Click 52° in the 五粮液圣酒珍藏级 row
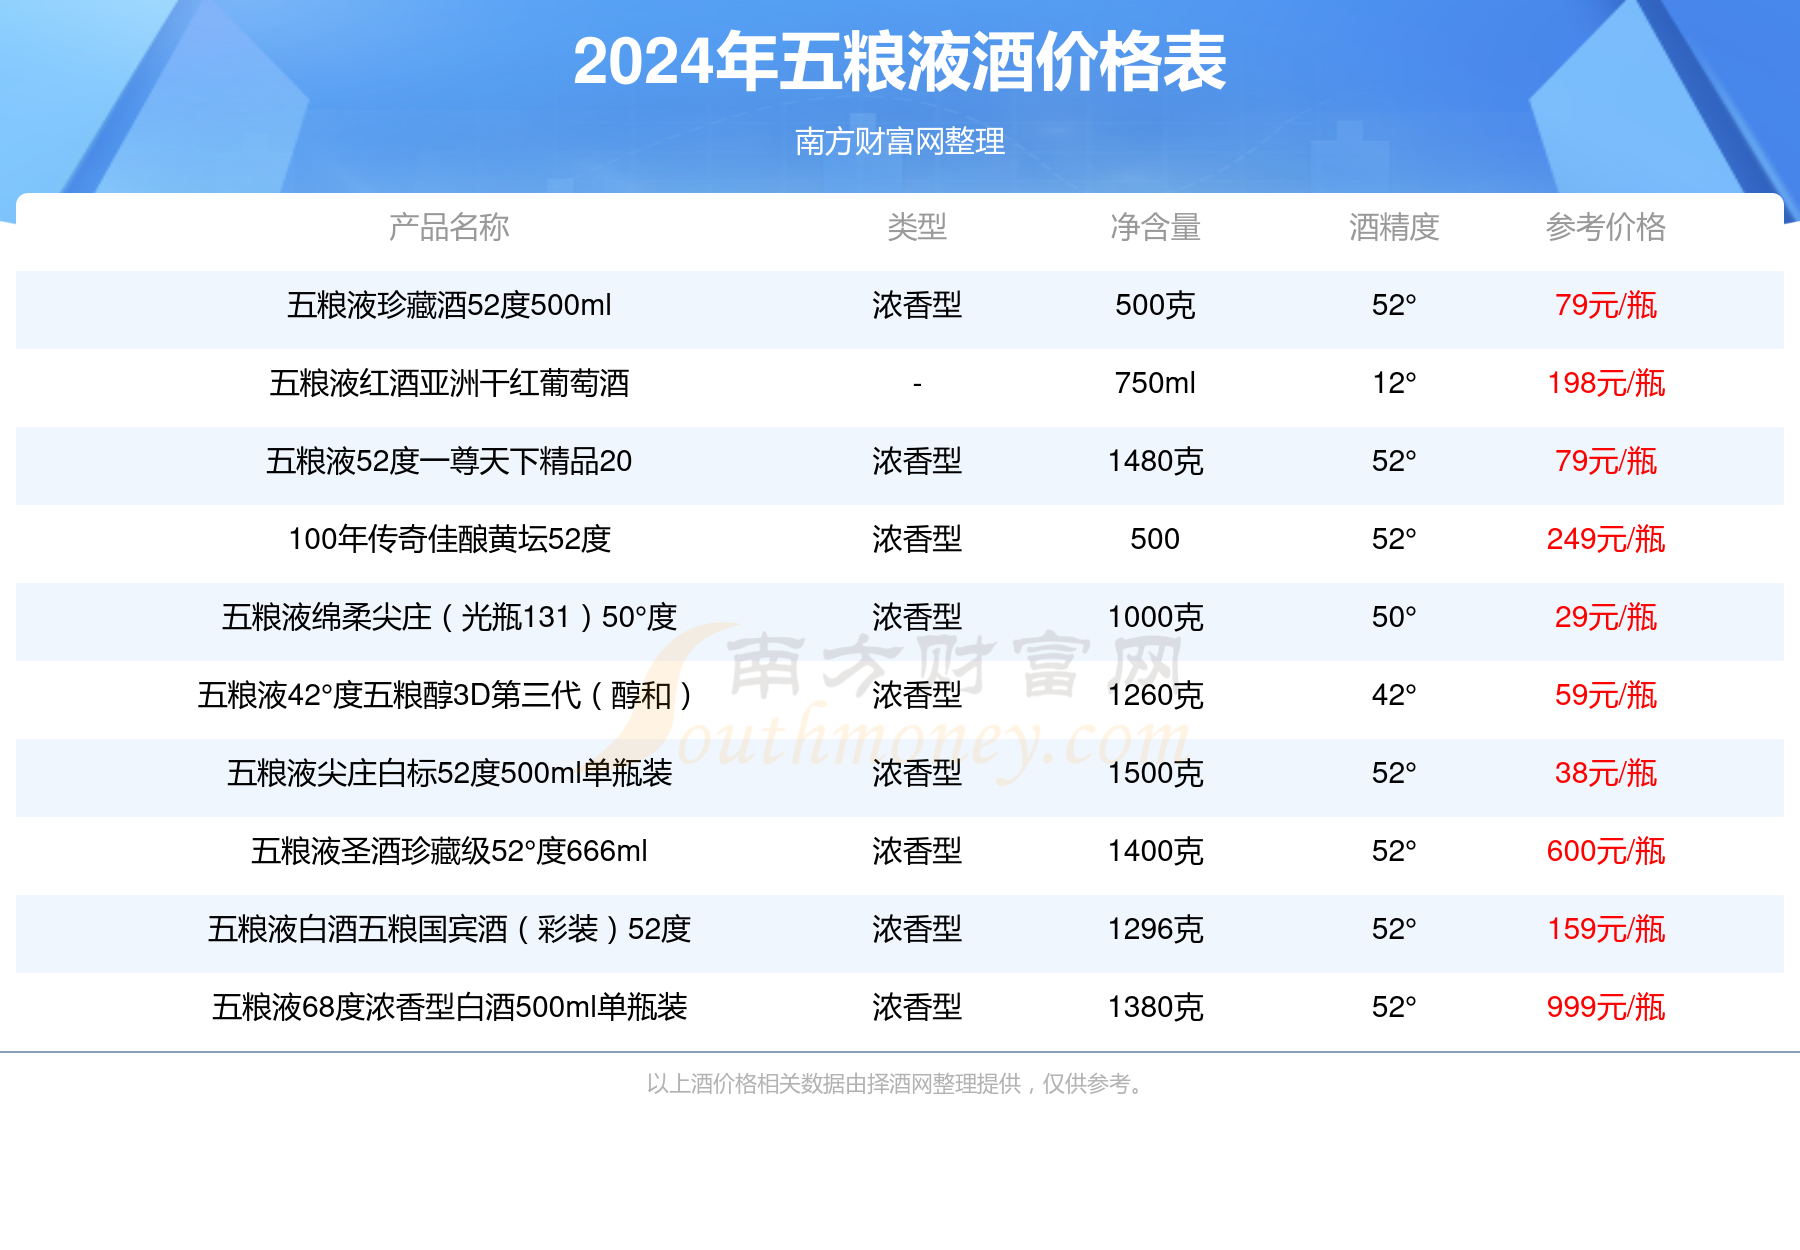 click(1394, 851)
